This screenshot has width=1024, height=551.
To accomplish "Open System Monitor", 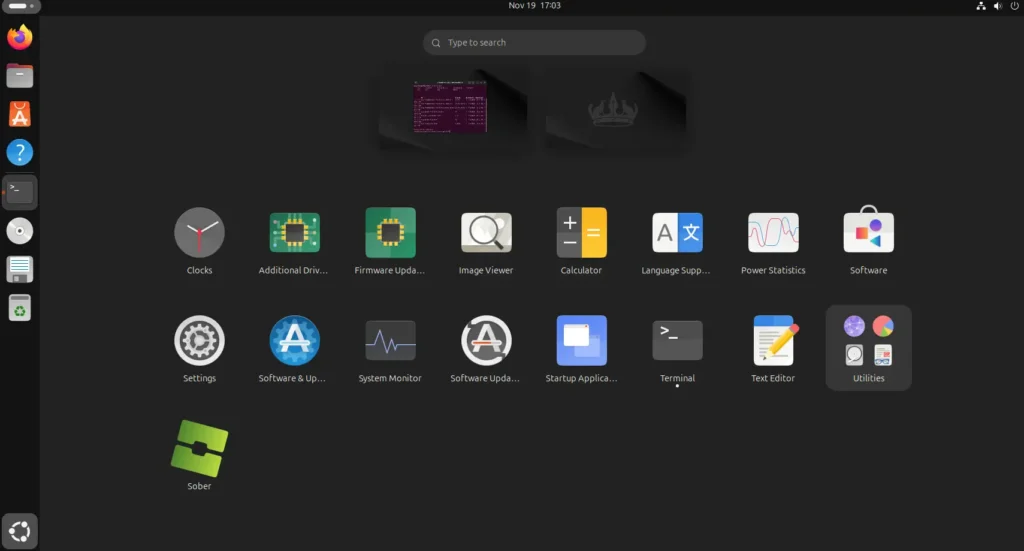I will pos(390,341).
